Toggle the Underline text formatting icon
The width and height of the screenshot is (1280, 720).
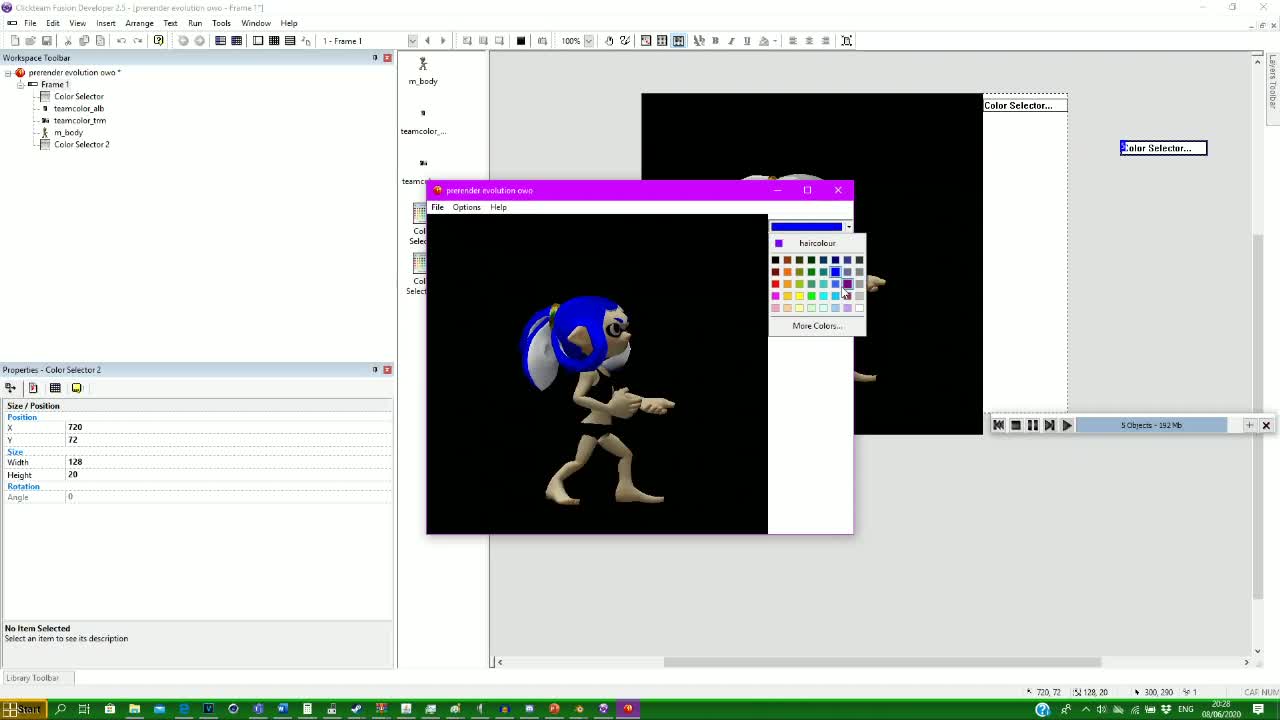(747, 41)
